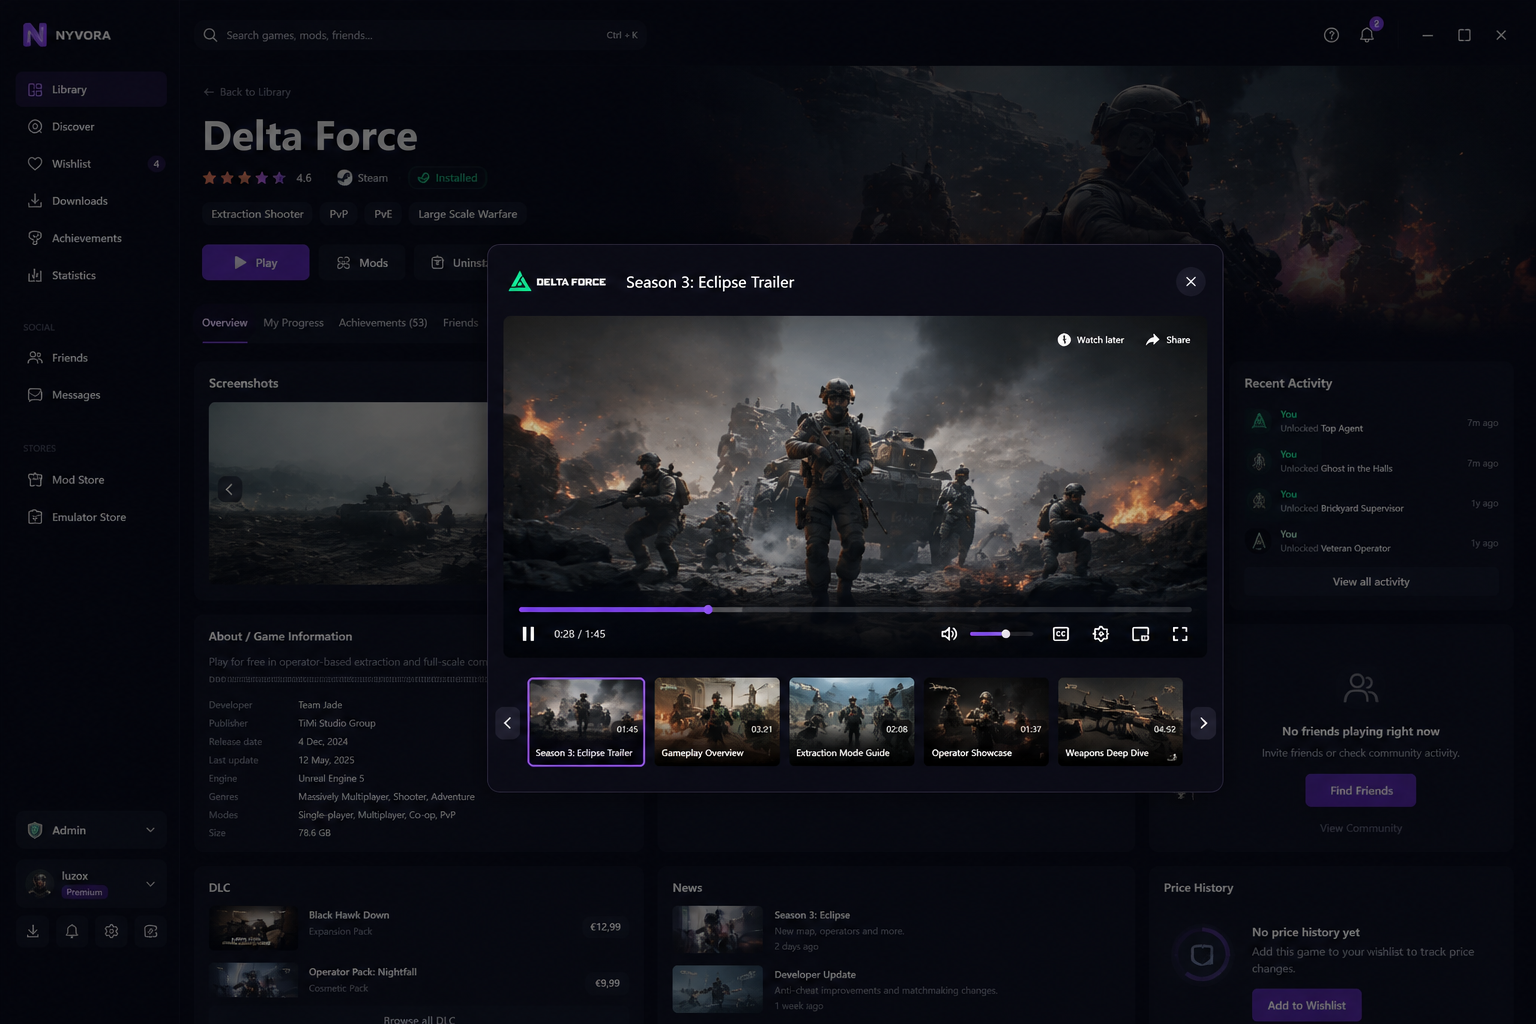The image size is (1536, 1024).
Task: Seek on the video progress bar
Action: click(855, 609)
